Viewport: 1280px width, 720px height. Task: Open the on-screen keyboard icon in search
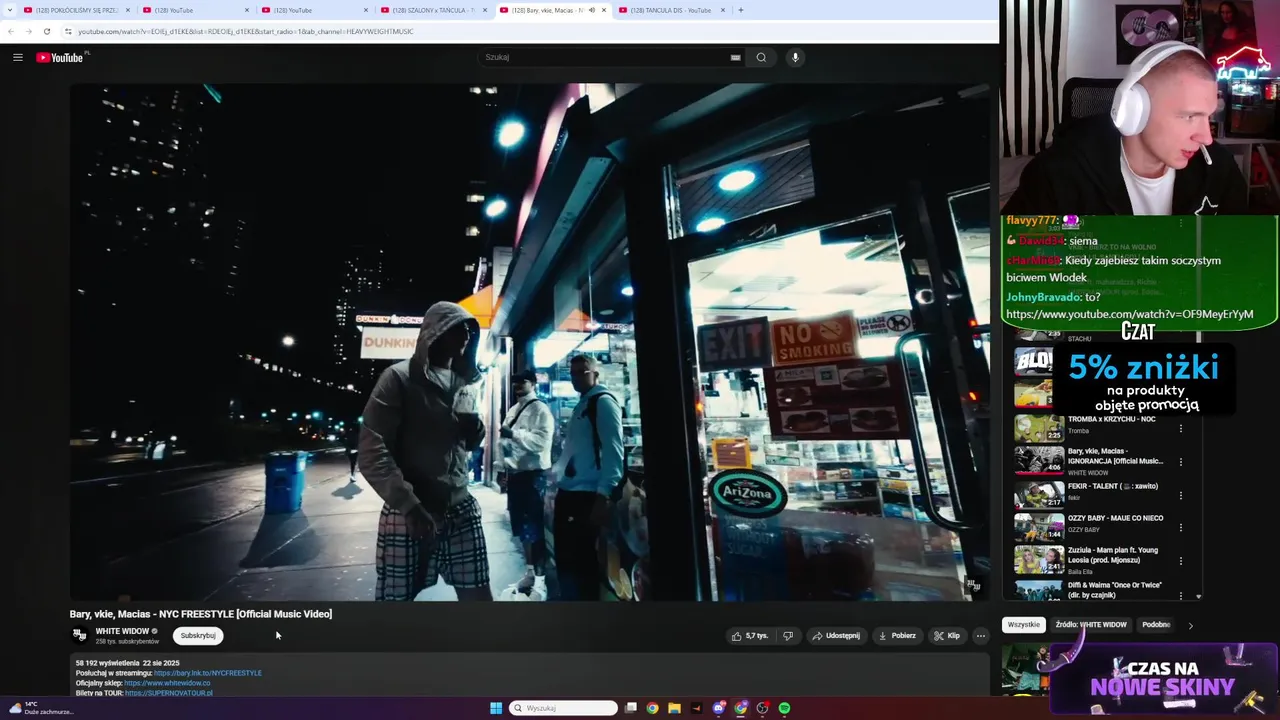(x=735, y=57)
